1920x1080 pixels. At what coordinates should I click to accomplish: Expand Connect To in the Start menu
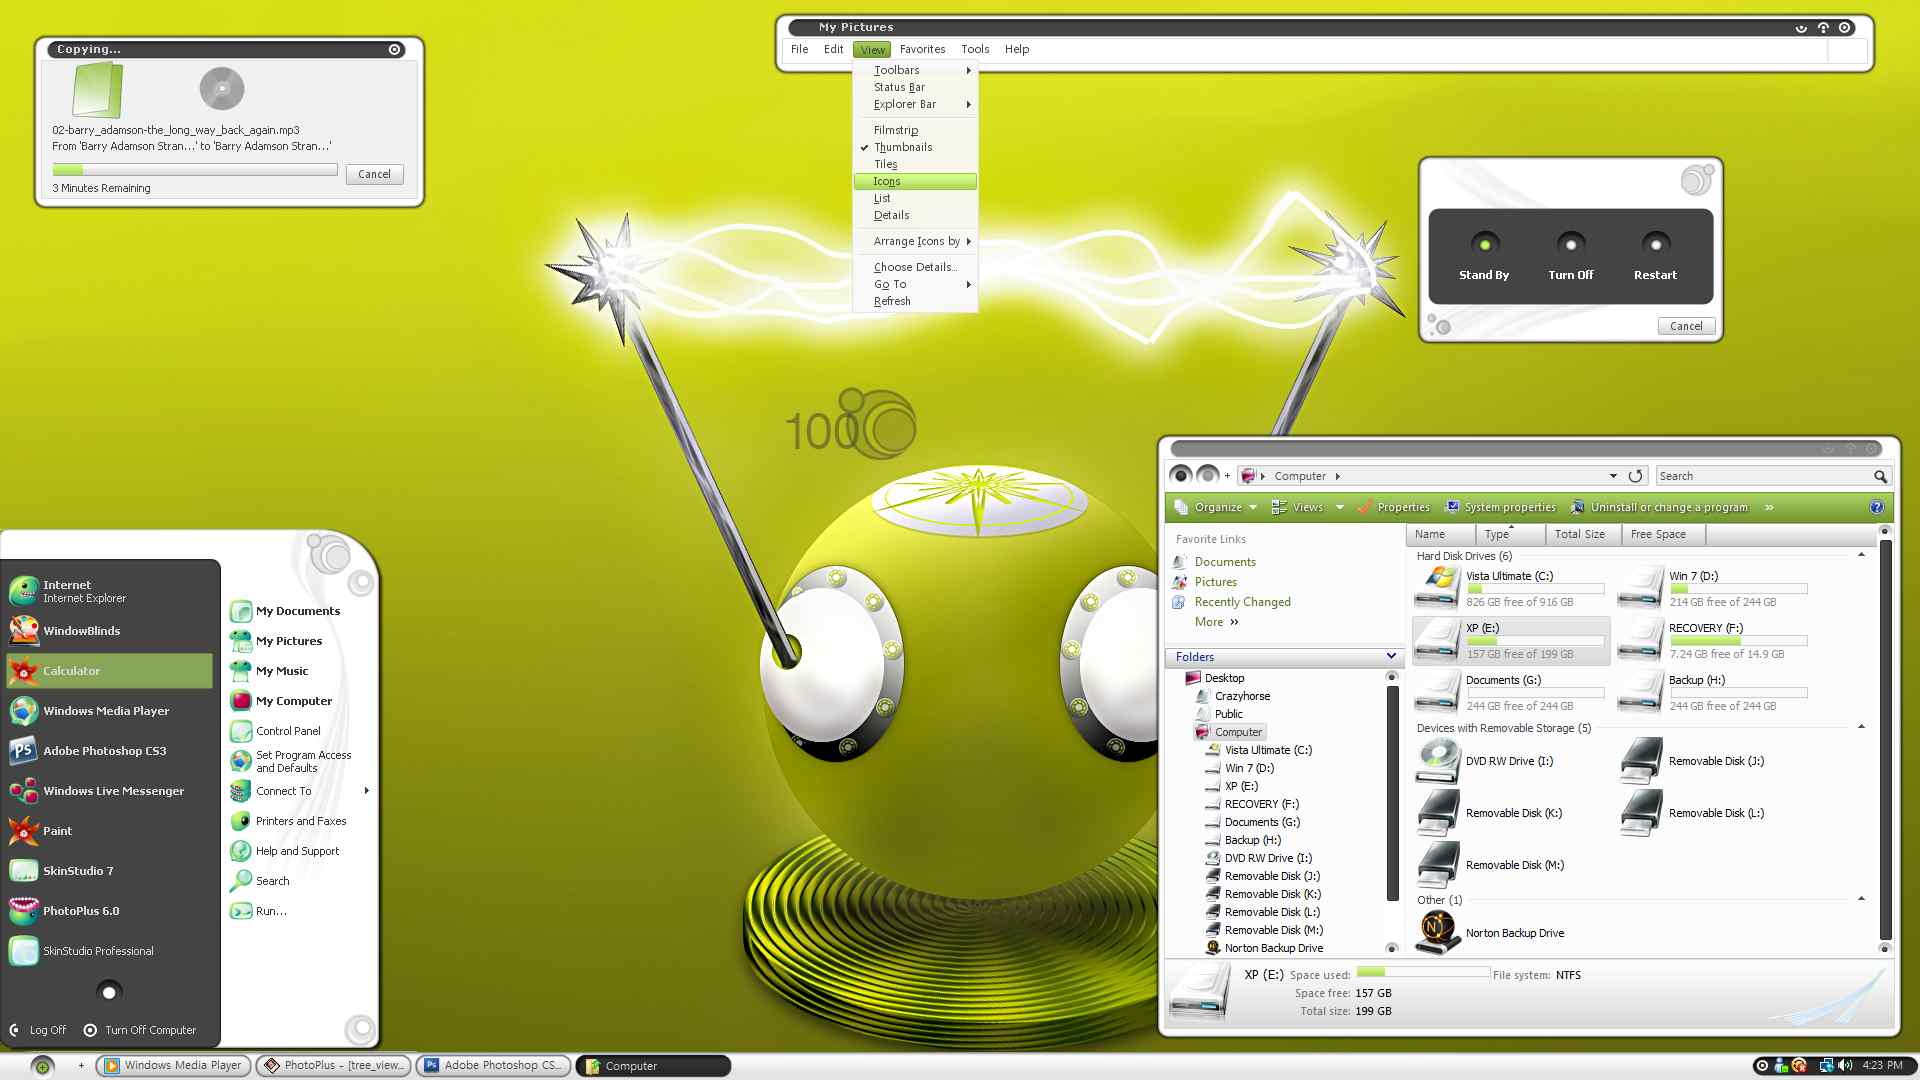[x=298, y=791]
